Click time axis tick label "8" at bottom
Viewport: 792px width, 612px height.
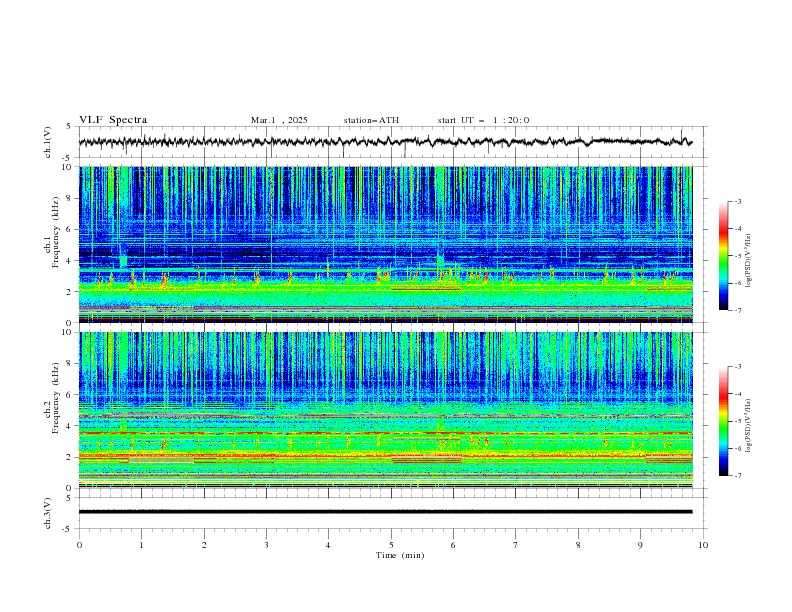(x=578, y=545)
